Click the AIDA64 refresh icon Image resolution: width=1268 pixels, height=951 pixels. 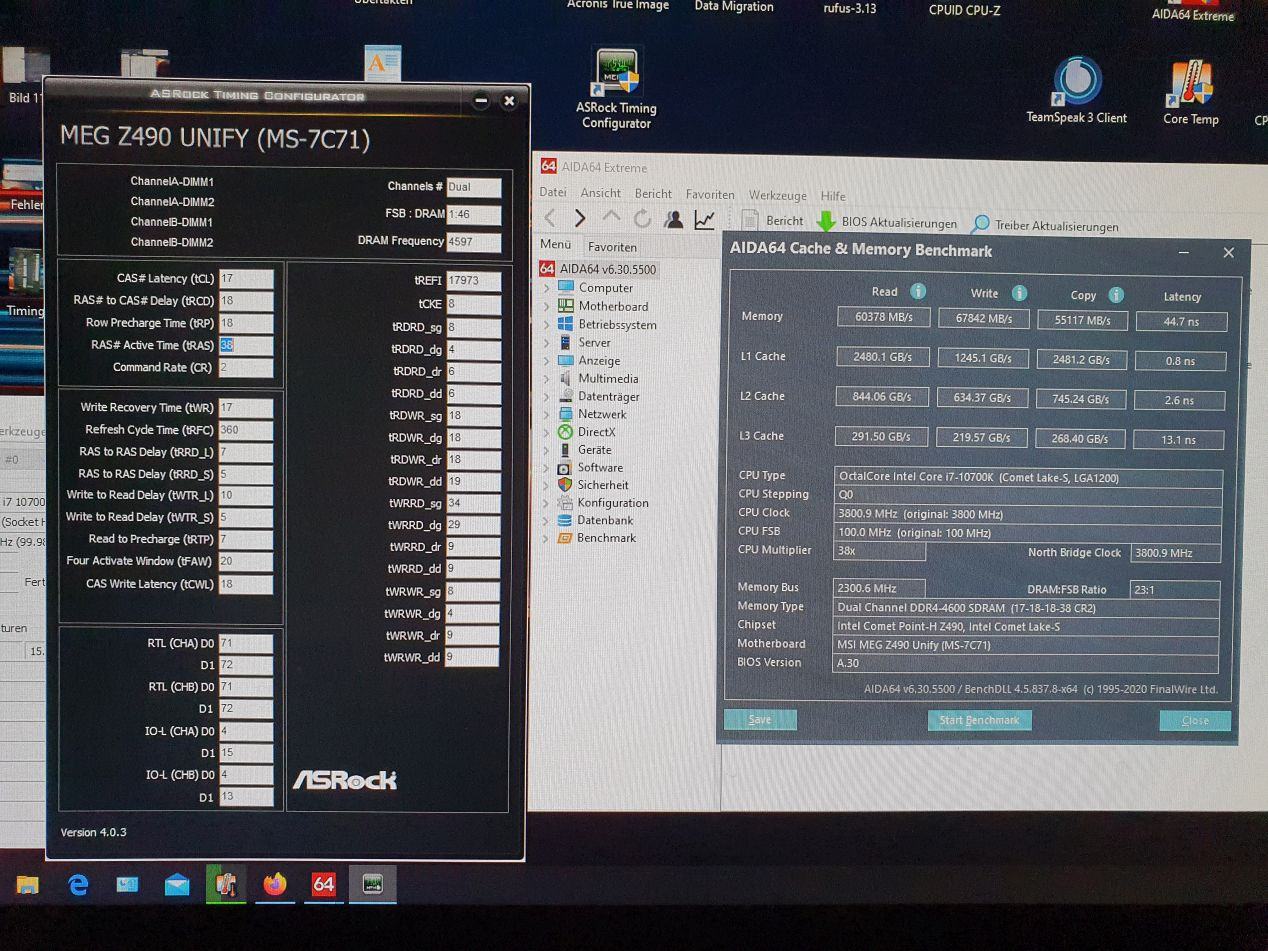(643, 218)
